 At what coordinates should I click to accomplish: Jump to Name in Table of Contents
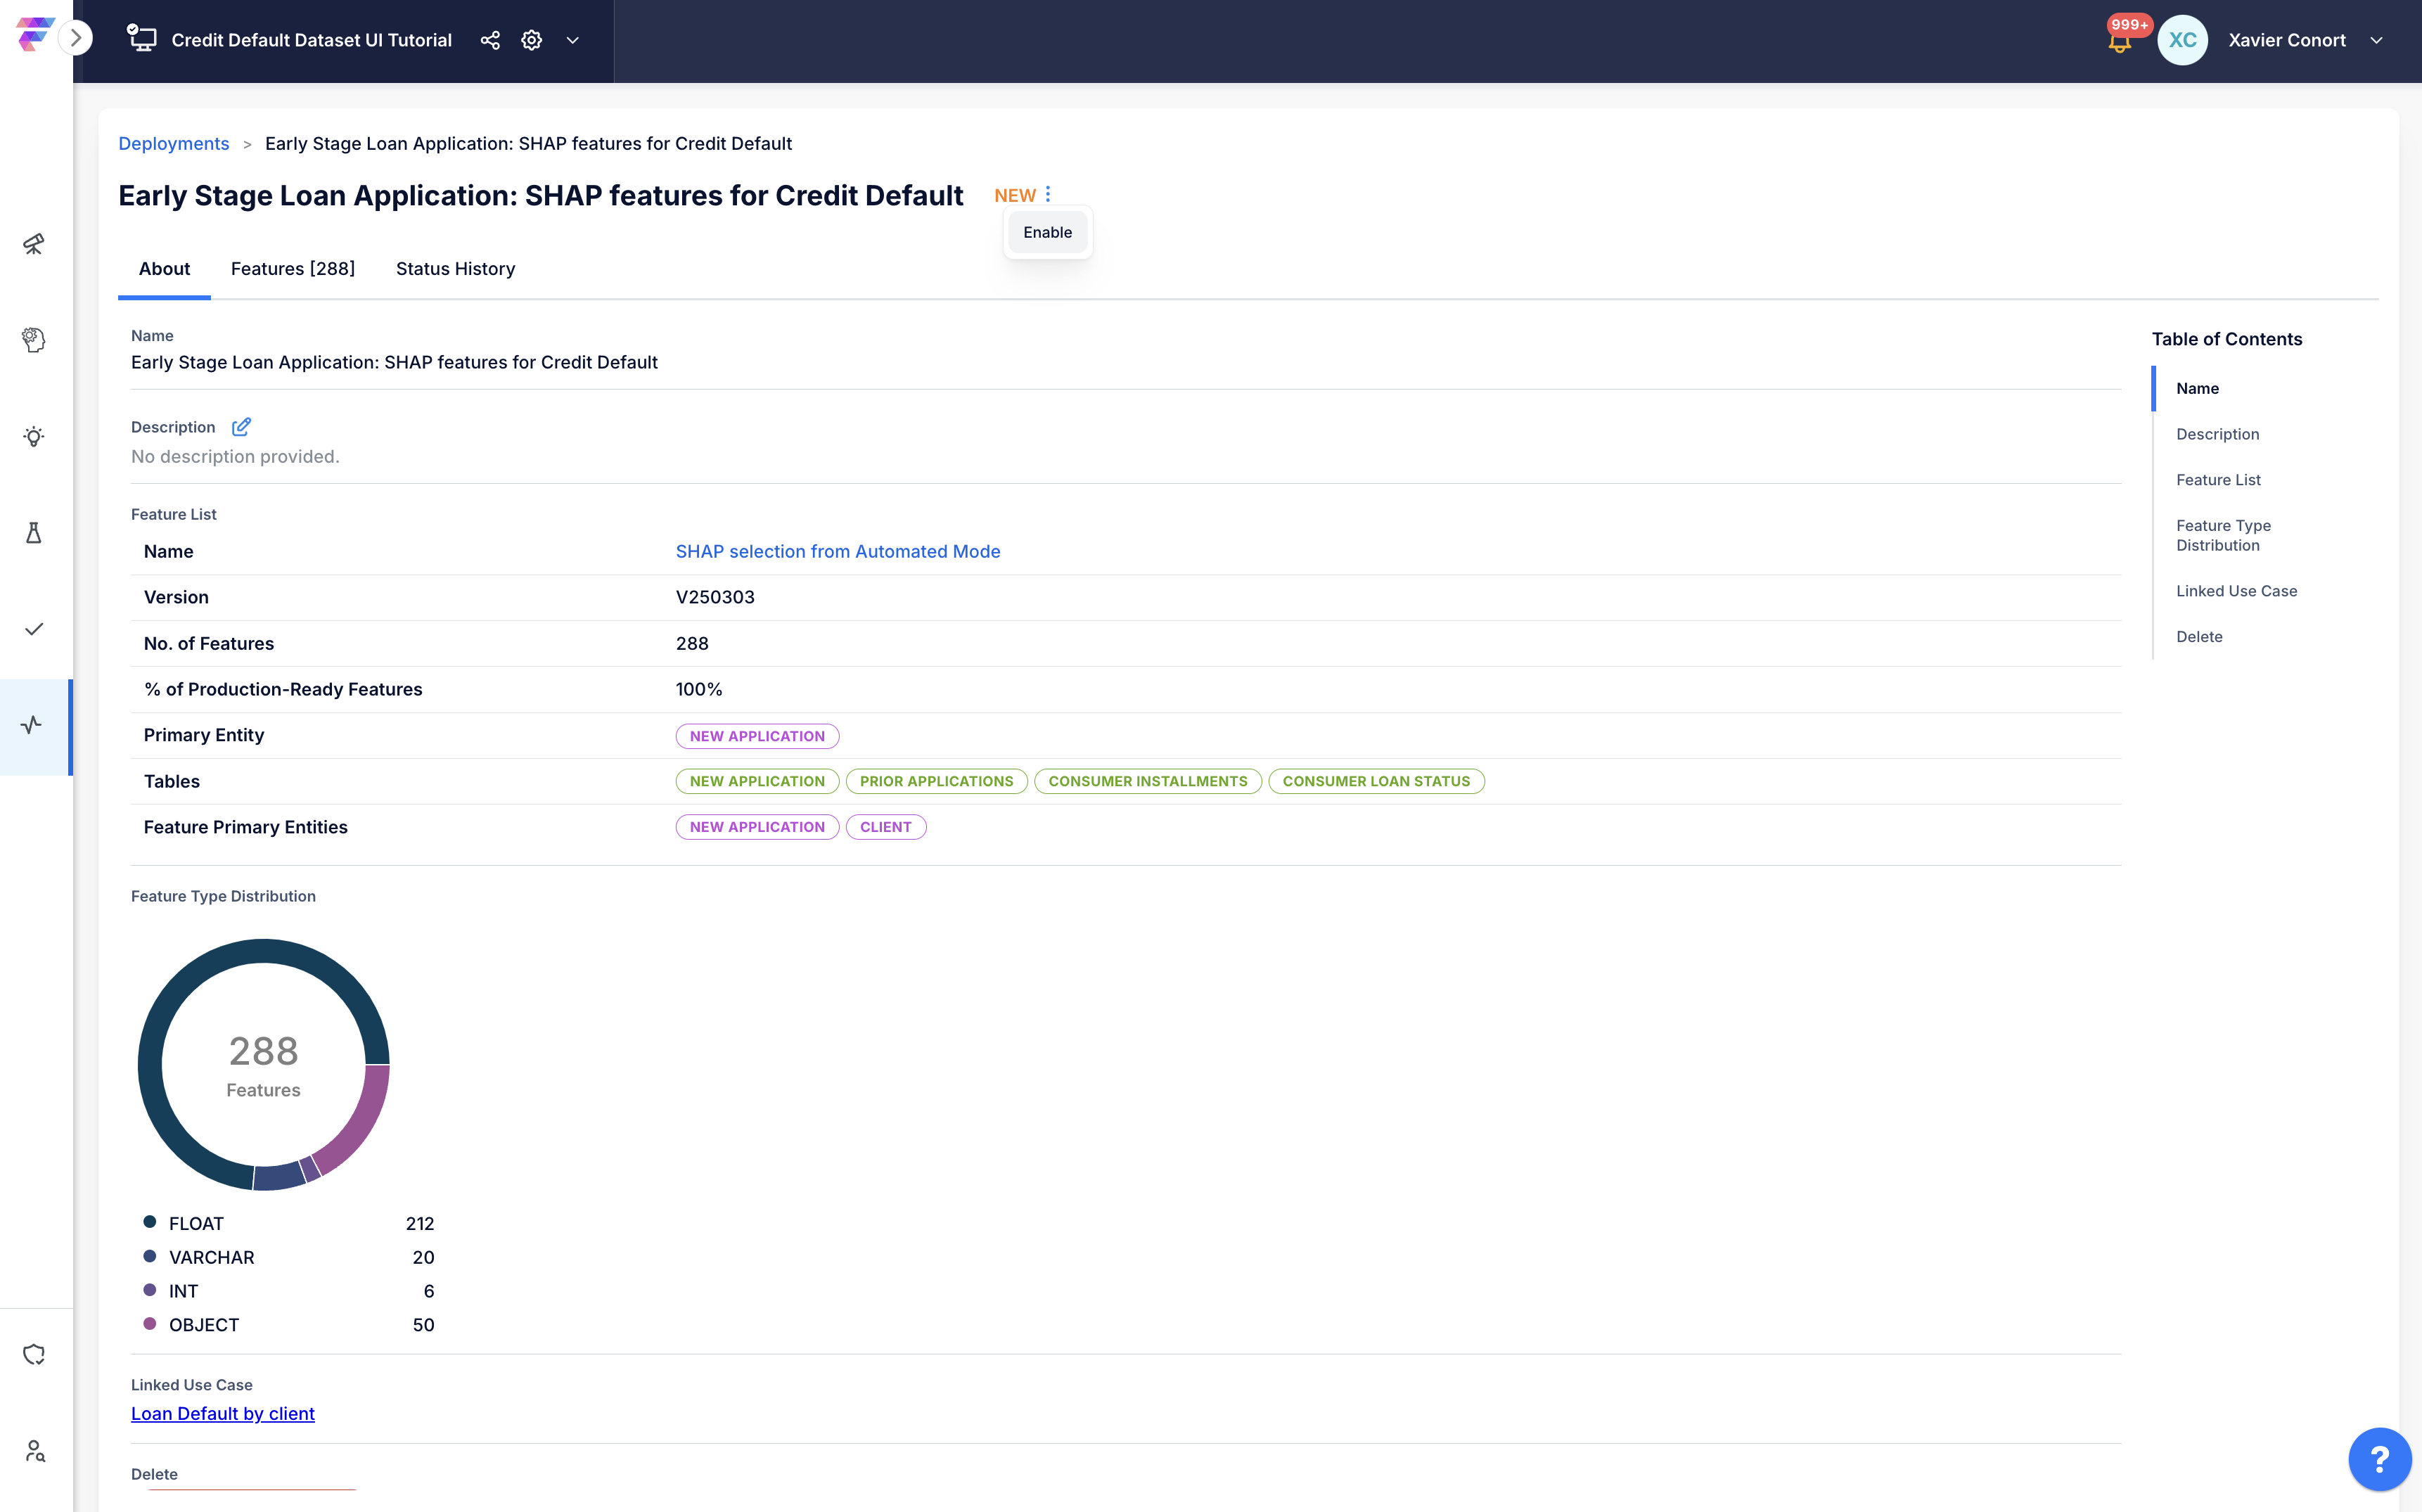(x=2197, y=388)
